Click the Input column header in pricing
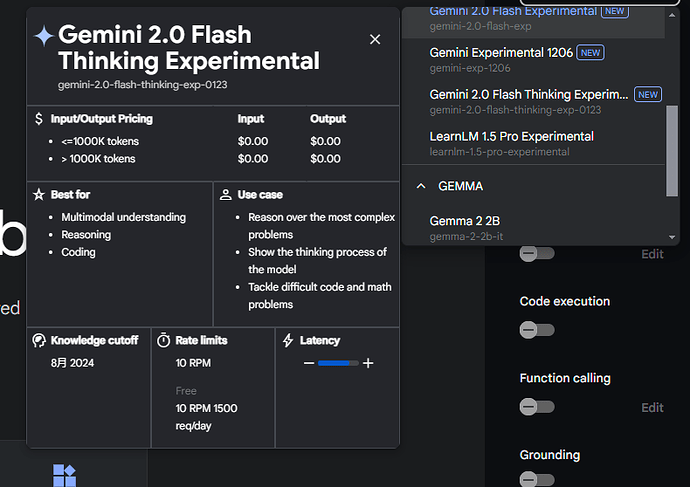Viewport: 690px width, 487px height. pyautogui.click(x=251, y=119)
